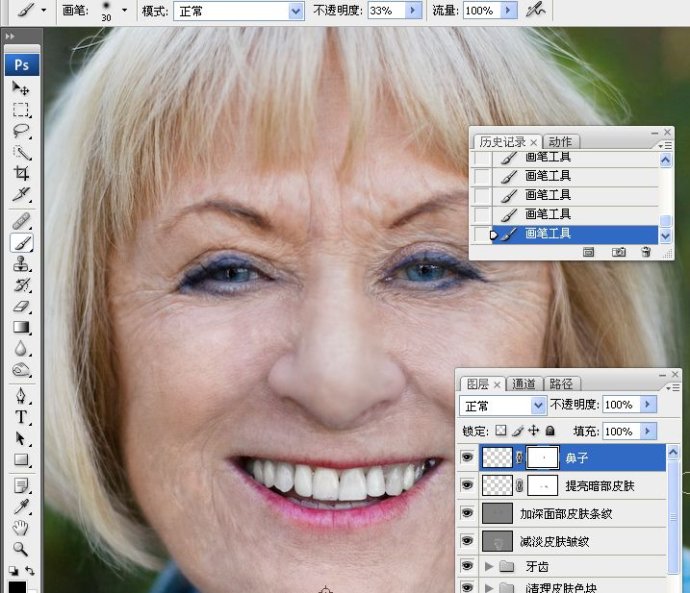Enable airbrush mode in options bar
The width and height of the screenshot is (690, 593).
536,10
